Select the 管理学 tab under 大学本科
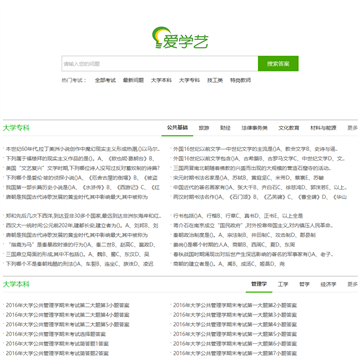360x360 pixels. 259,284
